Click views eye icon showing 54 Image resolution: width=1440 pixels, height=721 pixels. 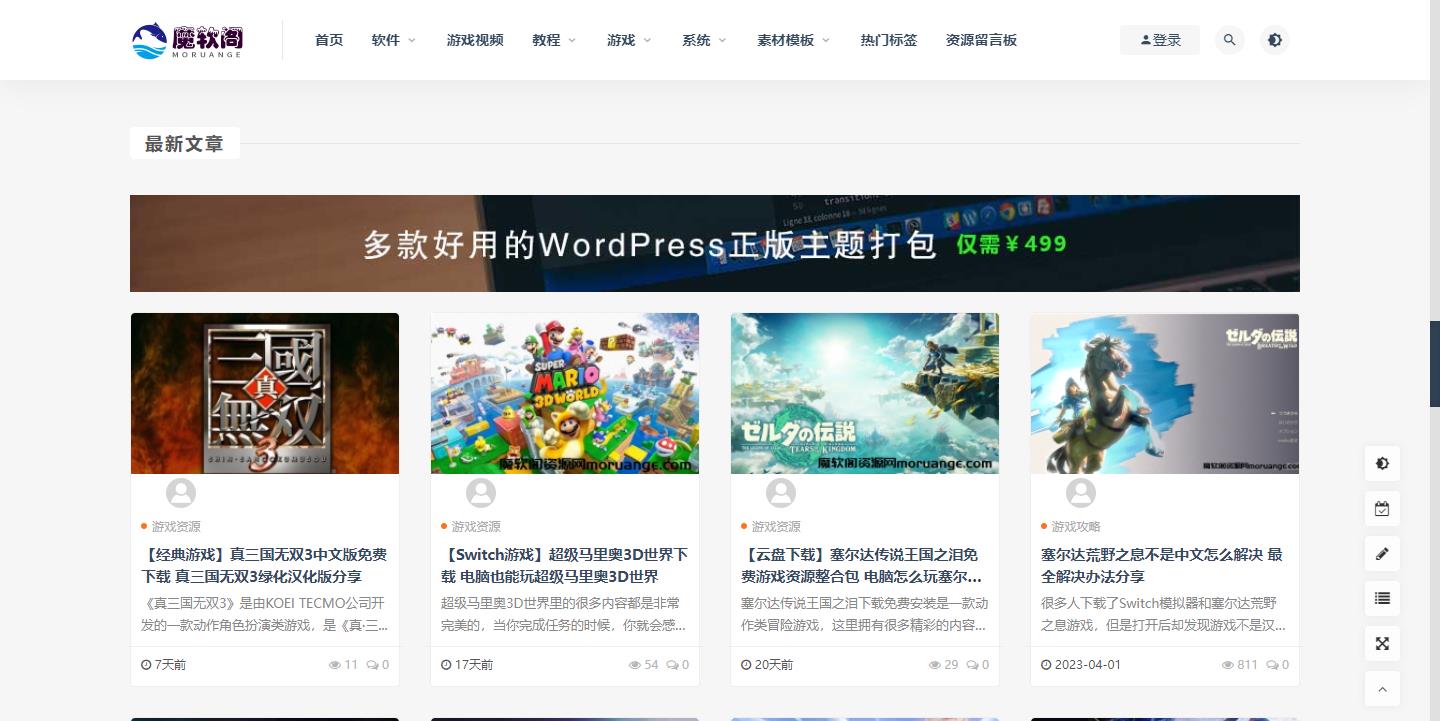point(634,665)
